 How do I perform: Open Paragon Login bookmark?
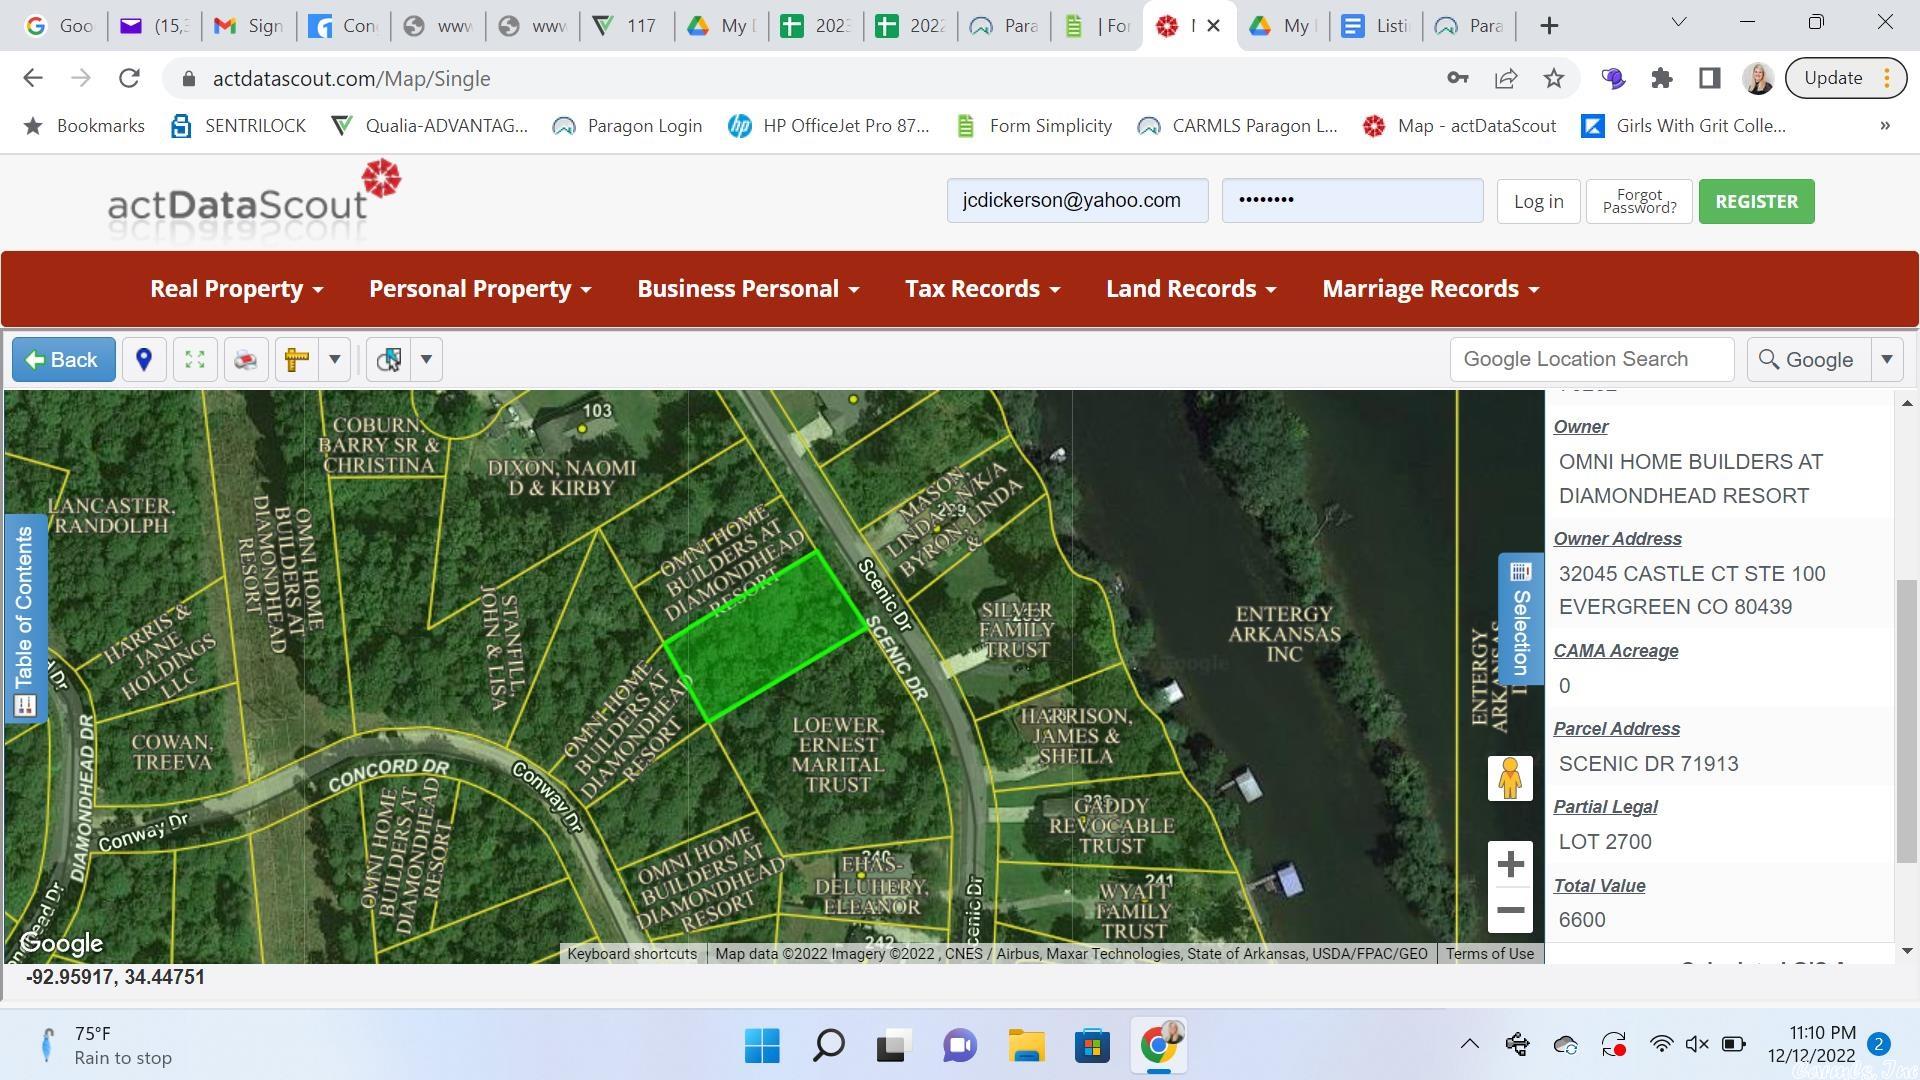pos(627,126)
